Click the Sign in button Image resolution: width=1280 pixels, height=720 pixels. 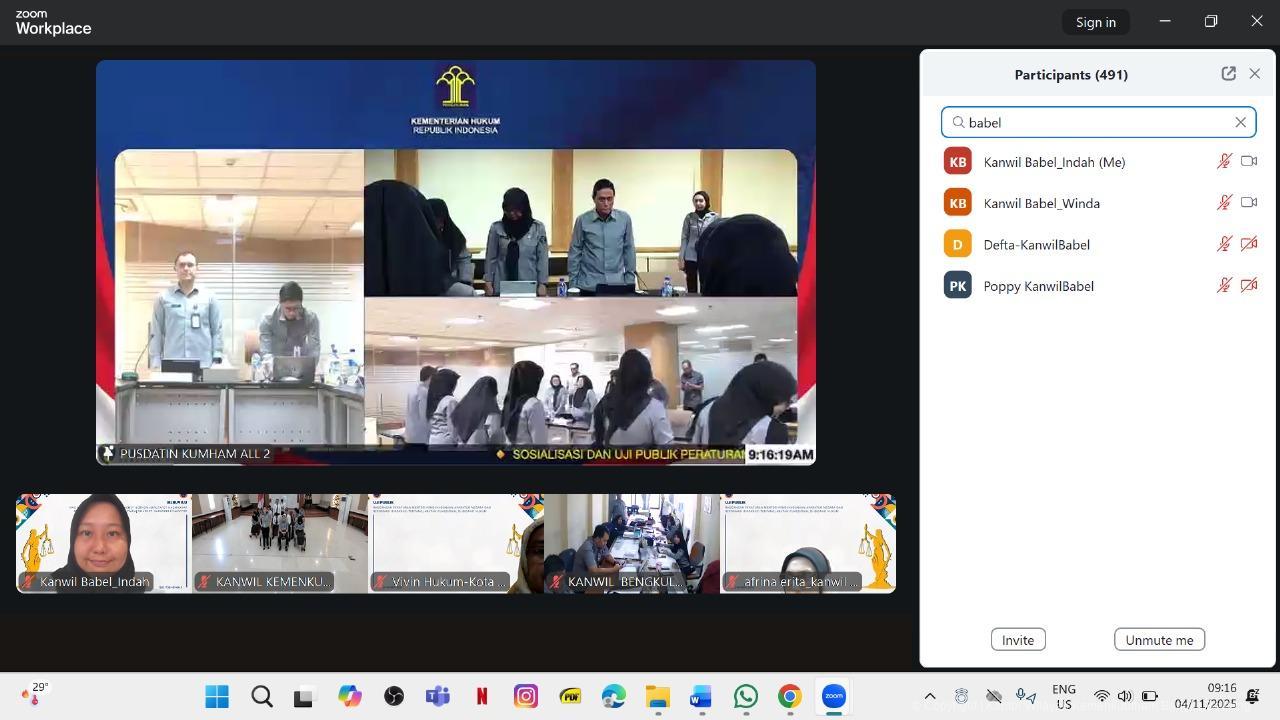(x=1095, y=22)
